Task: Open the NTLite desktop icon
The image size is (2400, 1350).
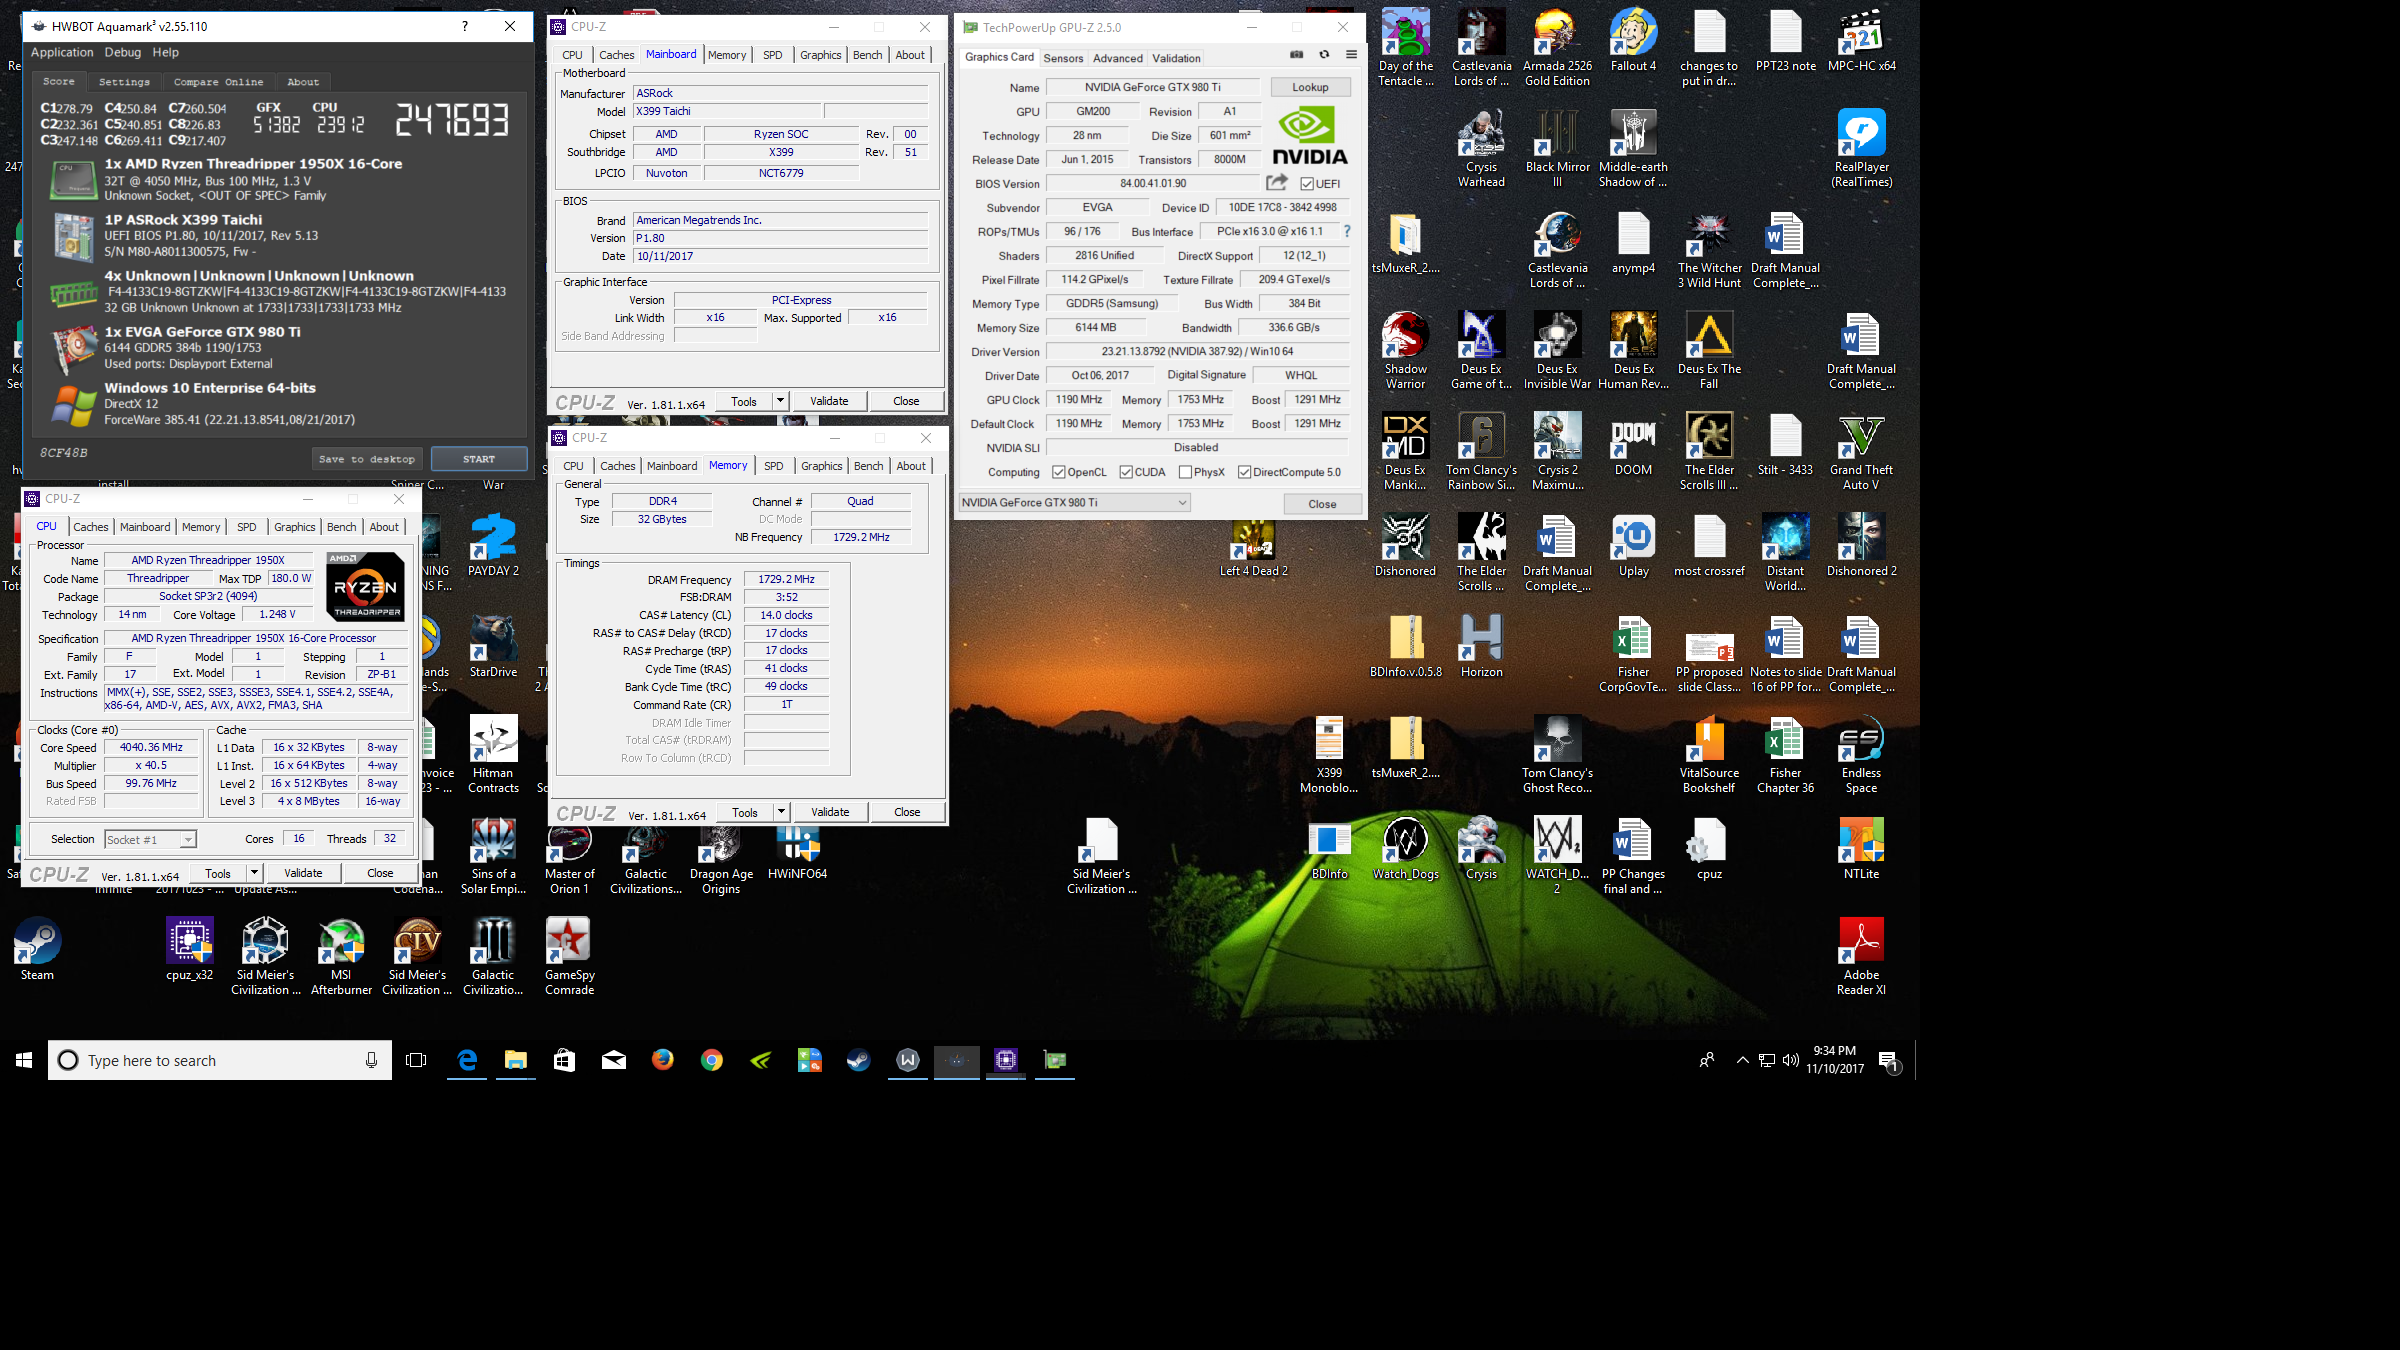Action: (1861, 849)
